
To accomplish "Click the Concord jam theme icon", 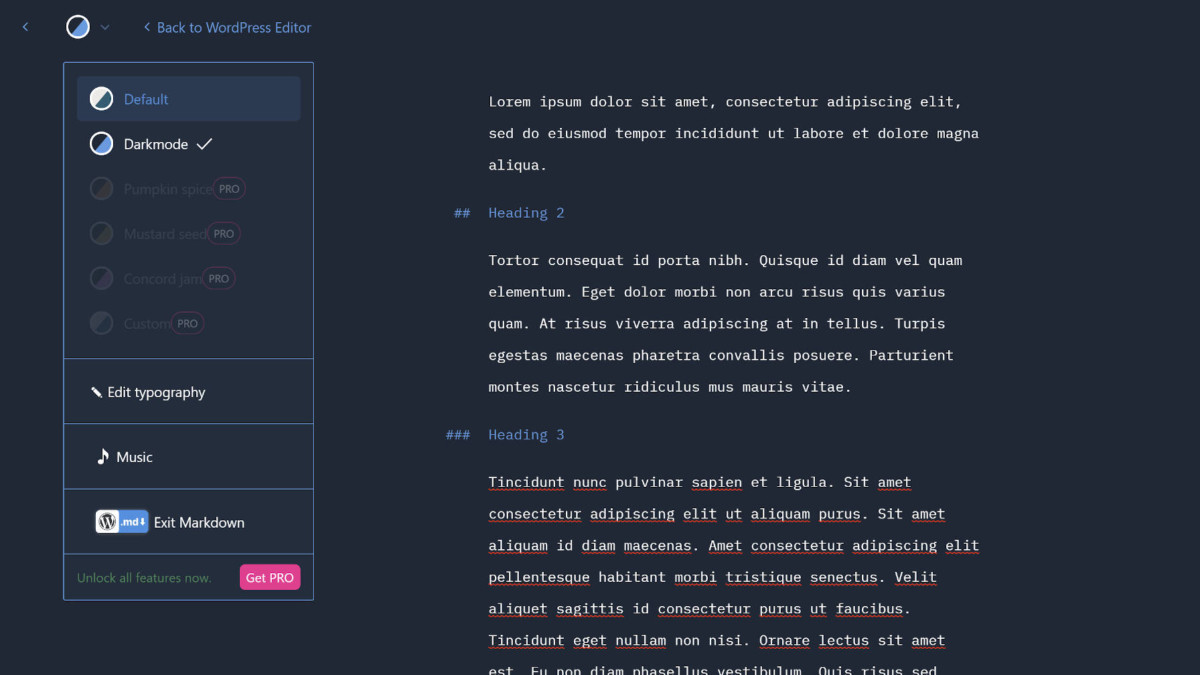I will 101,279.
